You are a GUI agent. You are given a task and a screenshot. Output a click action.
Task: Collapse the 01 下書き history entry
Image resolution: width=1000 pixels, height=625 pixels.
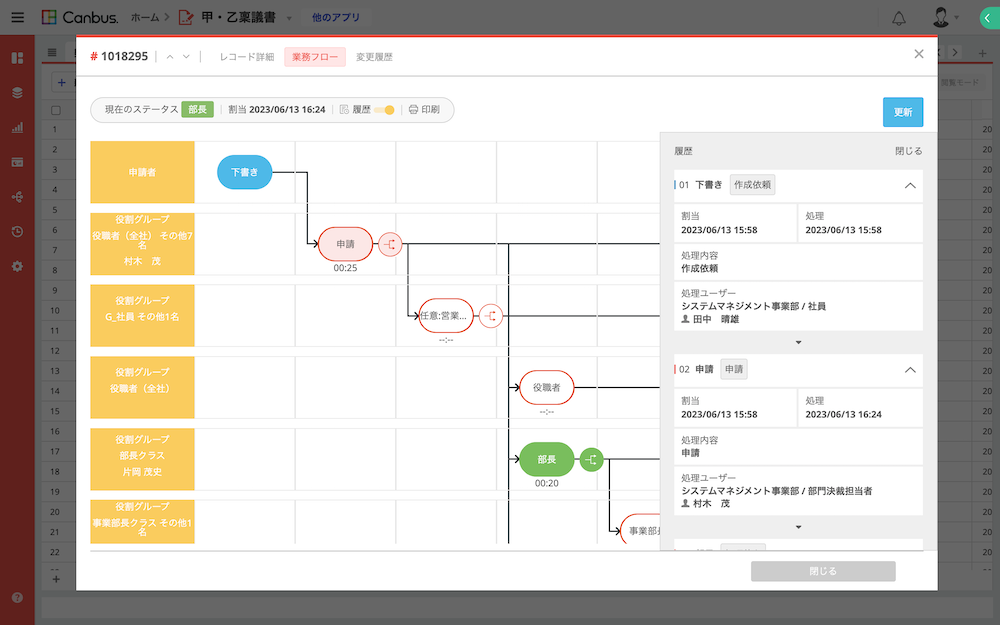tap(909, 185)
